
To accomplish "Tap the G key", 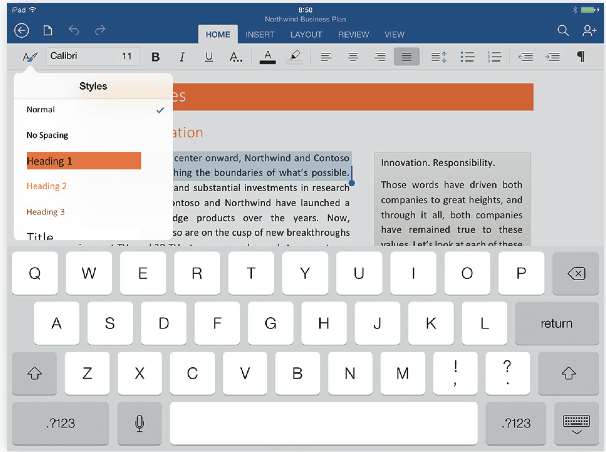I will coord(270,323).
